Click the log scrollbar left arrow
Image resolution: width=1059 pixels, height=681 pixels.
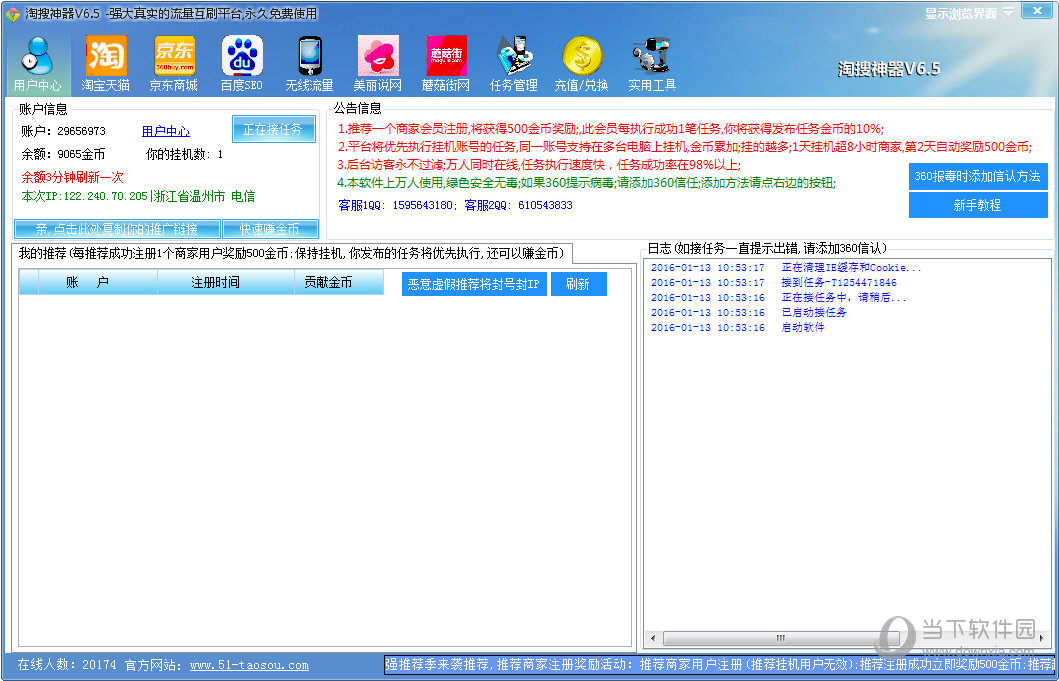click(x=652, y=638)
